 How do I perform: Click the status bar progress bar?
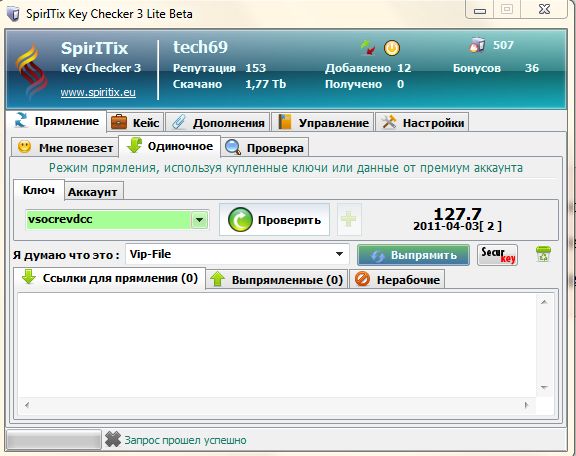tap(54, 439)
